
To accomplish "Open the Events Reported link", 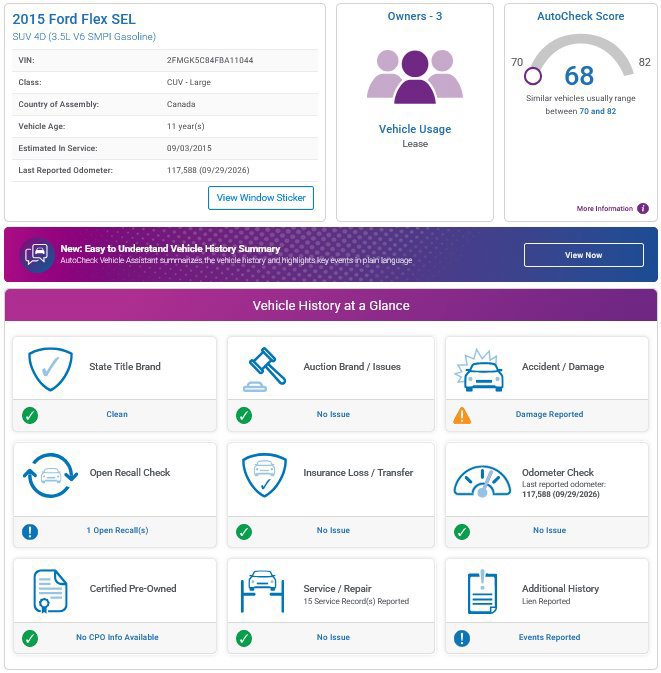I will pos(549,637).
